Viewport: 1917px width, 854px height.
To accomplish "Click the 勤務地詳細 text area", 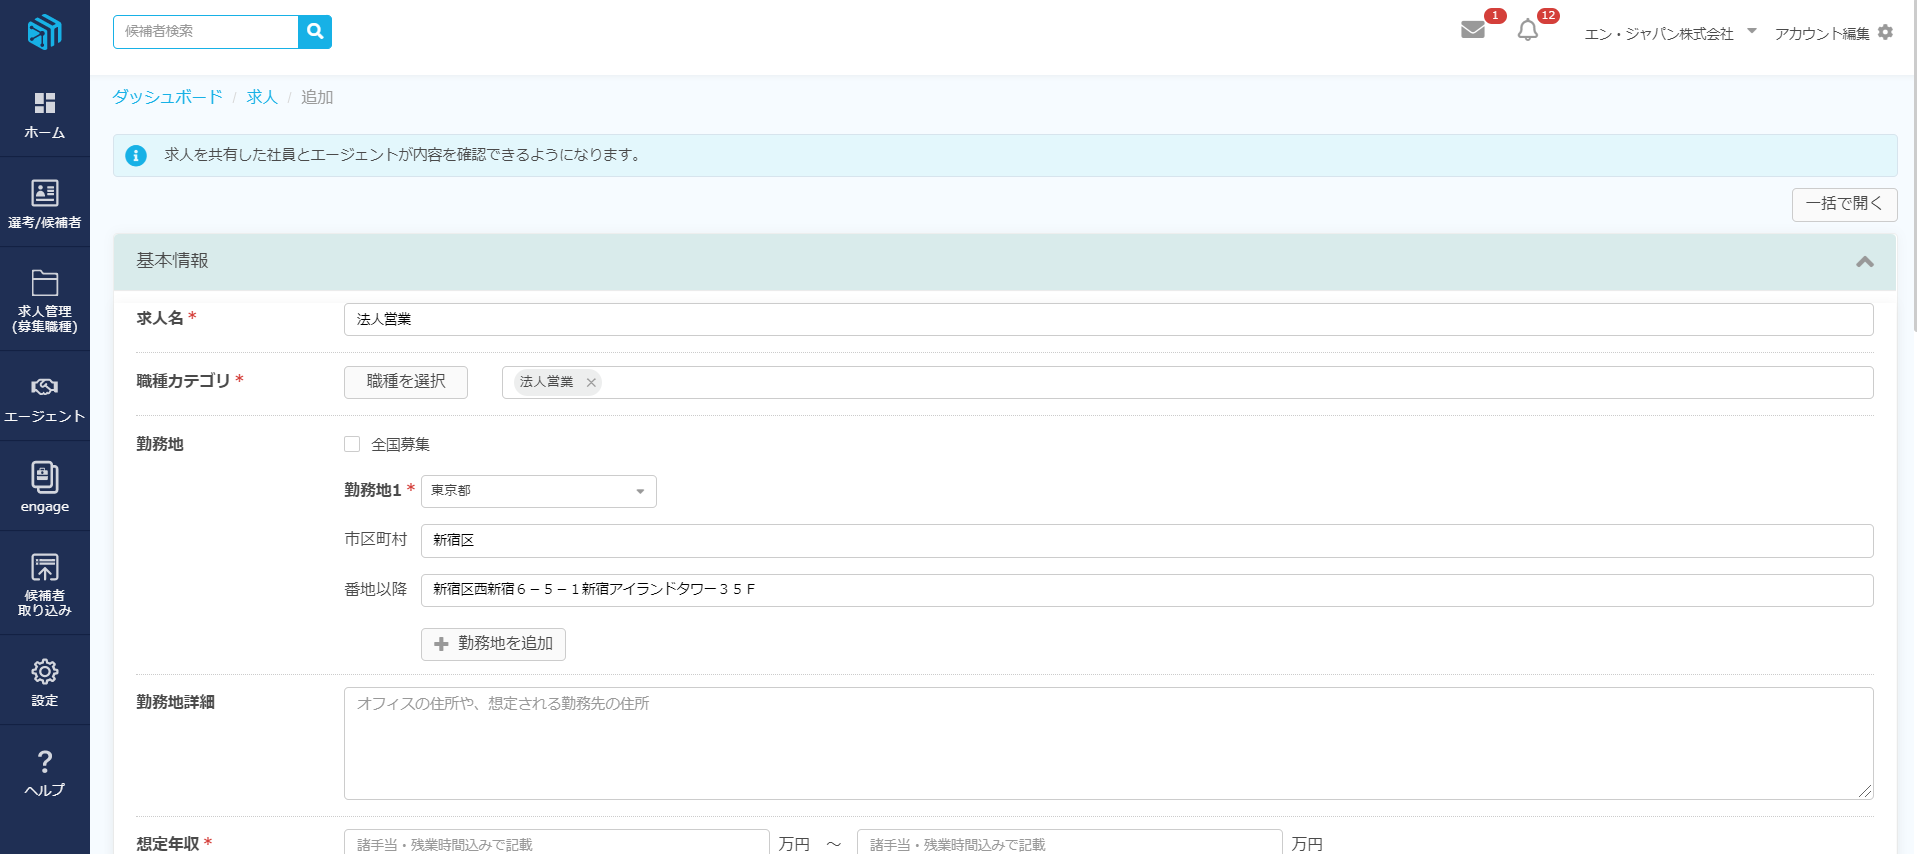I will [1108, 743].
